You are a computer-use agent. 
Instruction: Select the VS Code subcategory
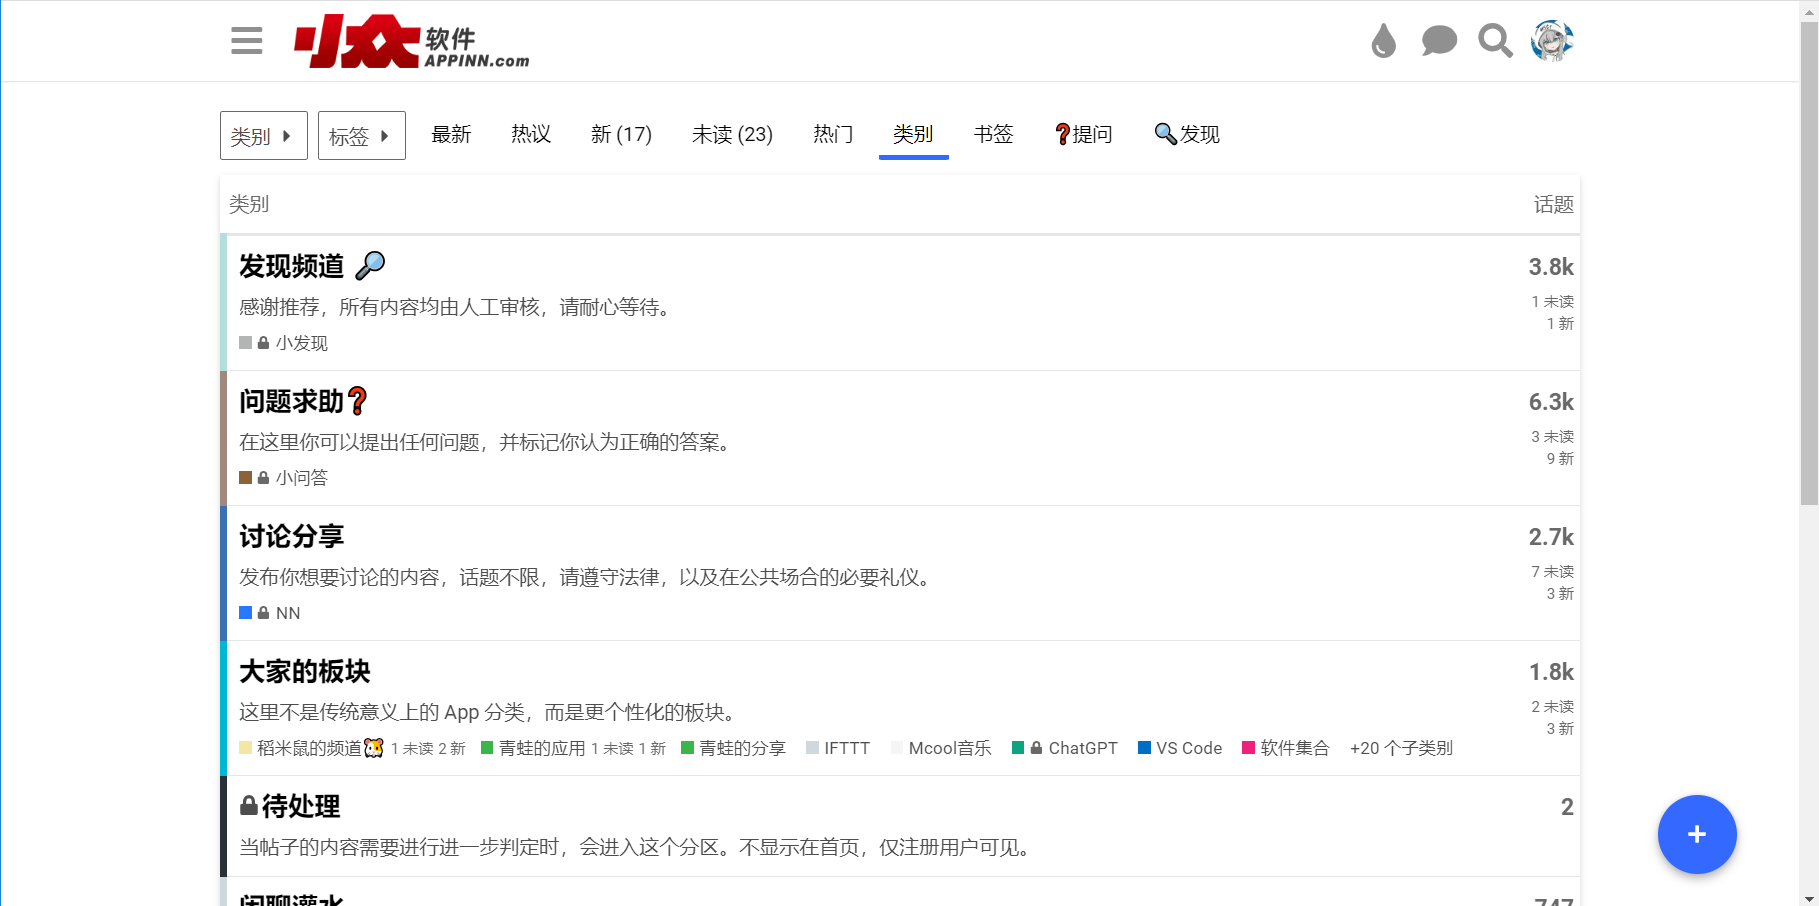[1188, 748]
